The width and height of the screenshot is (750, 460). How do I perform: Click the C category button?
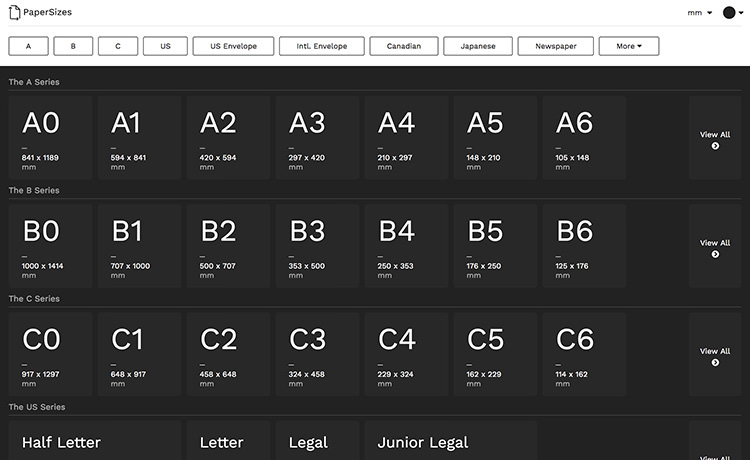(118, 46)
